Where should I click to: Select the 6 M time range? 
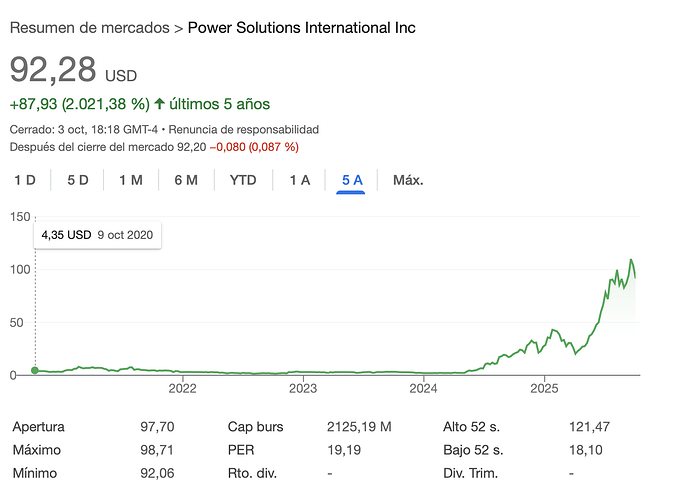[x=186, y=181]
